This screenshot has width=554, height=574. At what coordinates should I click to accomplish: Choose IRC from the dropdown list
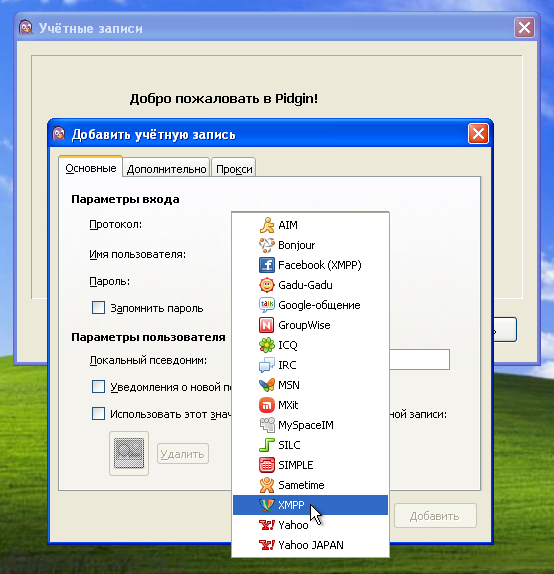pyautogui.click(x=310, y=365)
